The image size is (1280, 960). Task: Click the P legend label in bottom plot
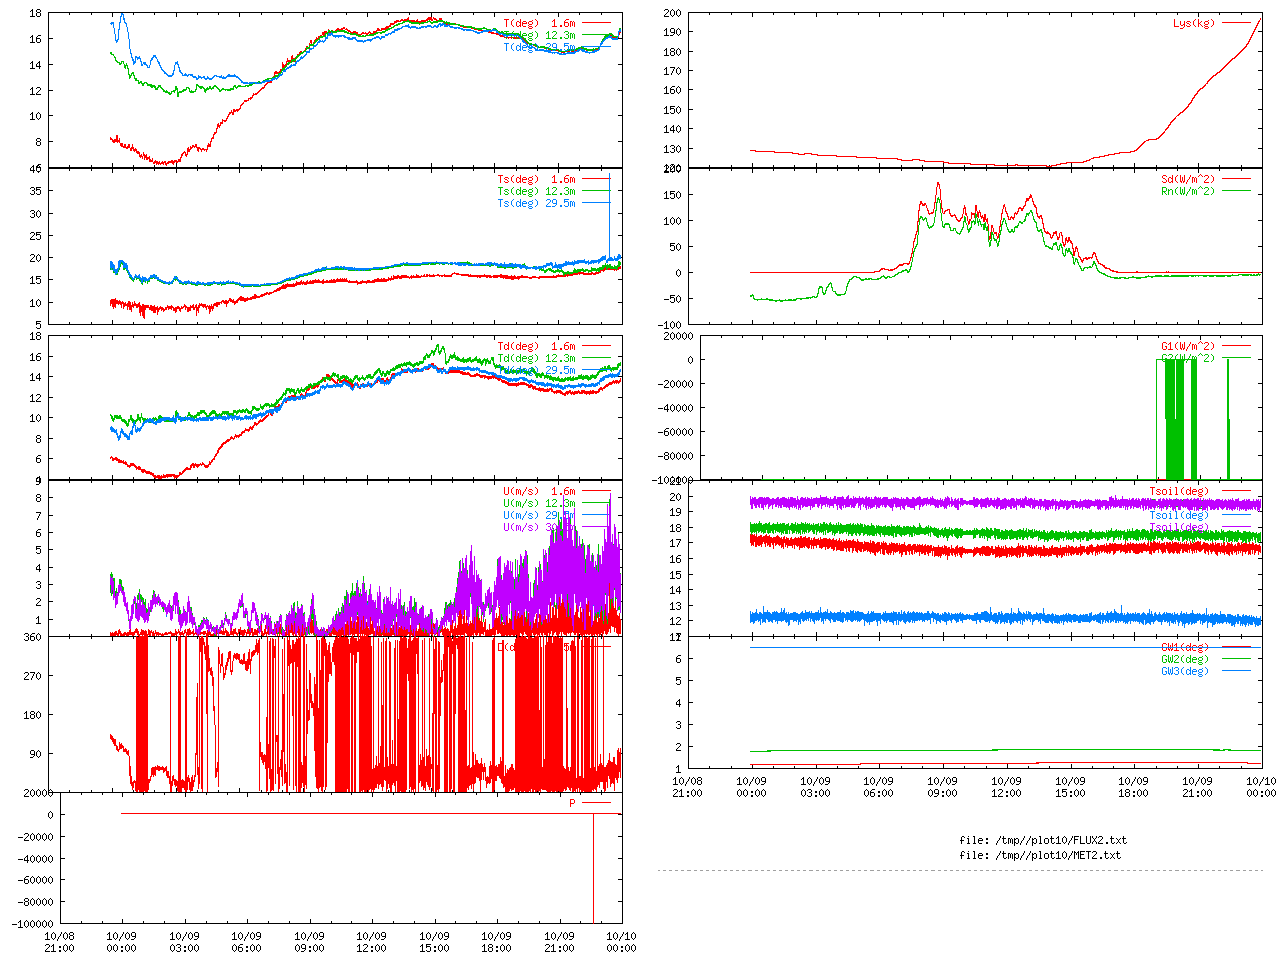[x=573, y=803]
